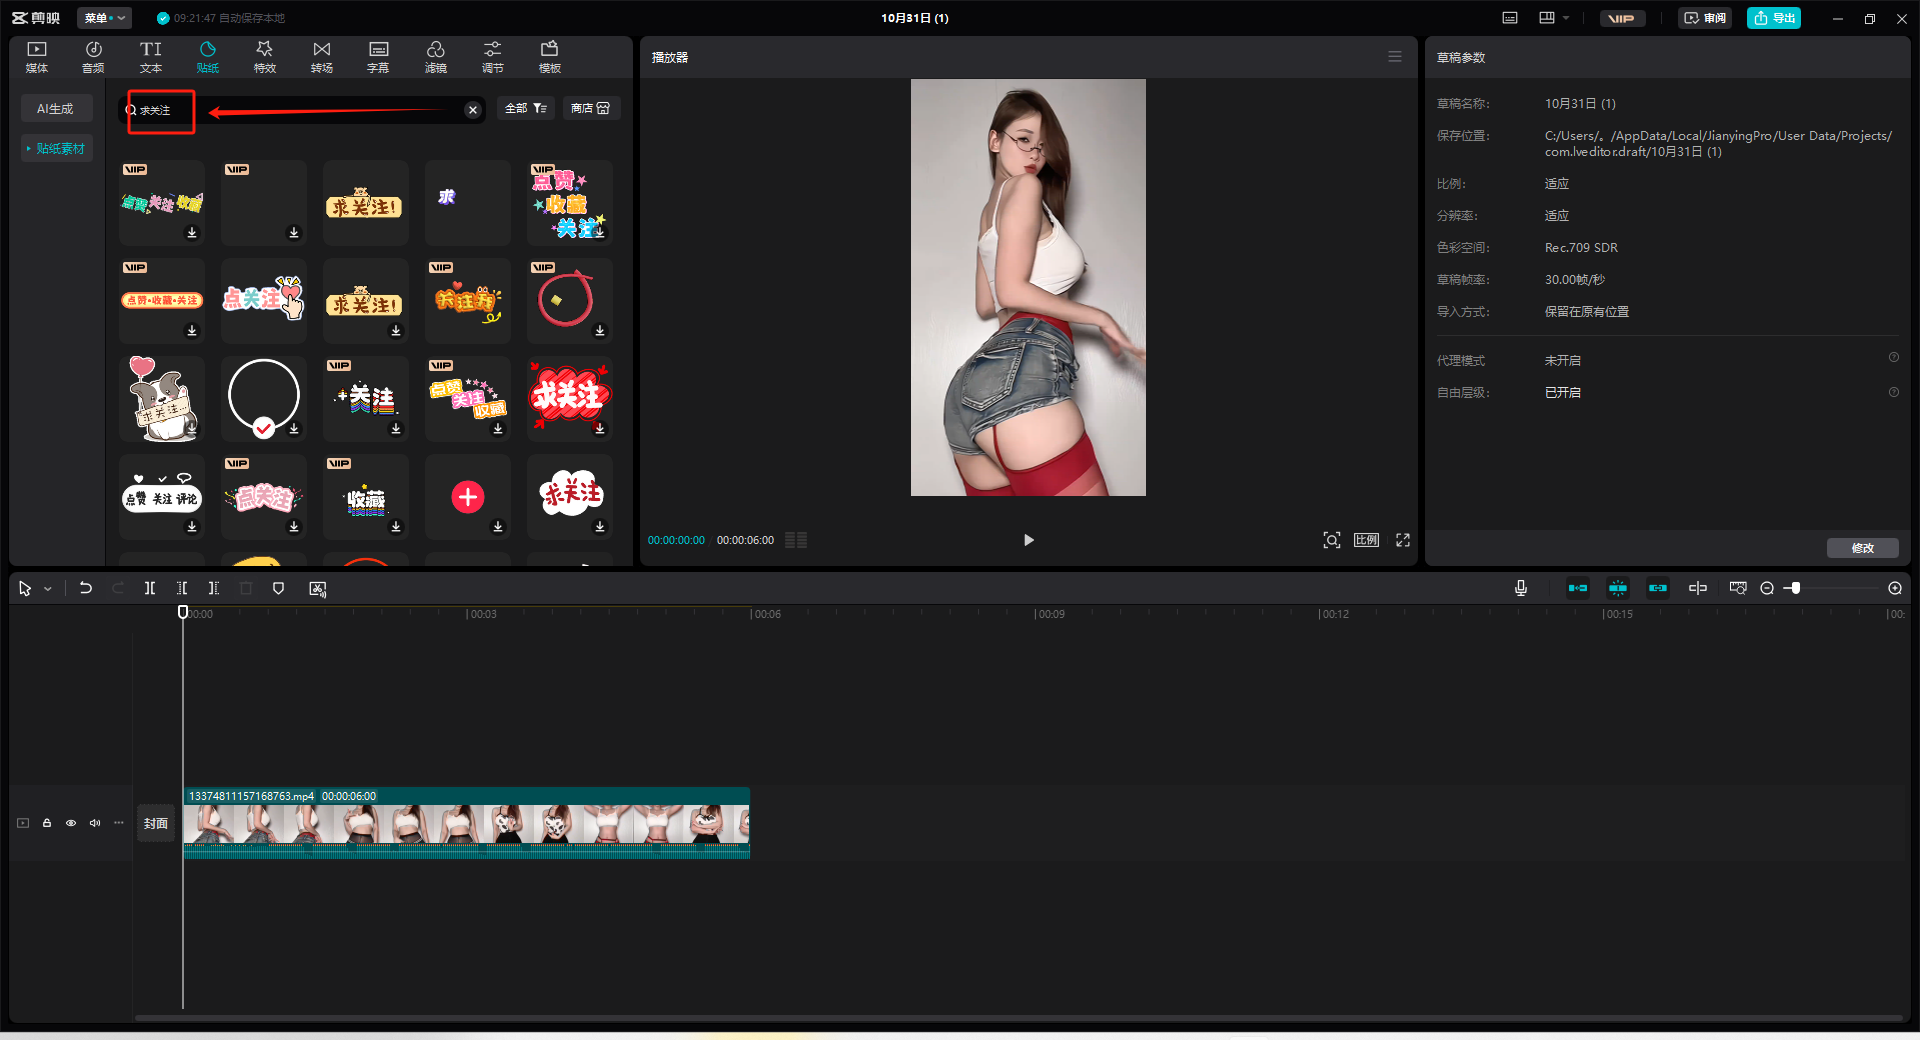Undo the last action
Image resolution: width=1920 pixels, height=1040 pixels.
[86, 589]
